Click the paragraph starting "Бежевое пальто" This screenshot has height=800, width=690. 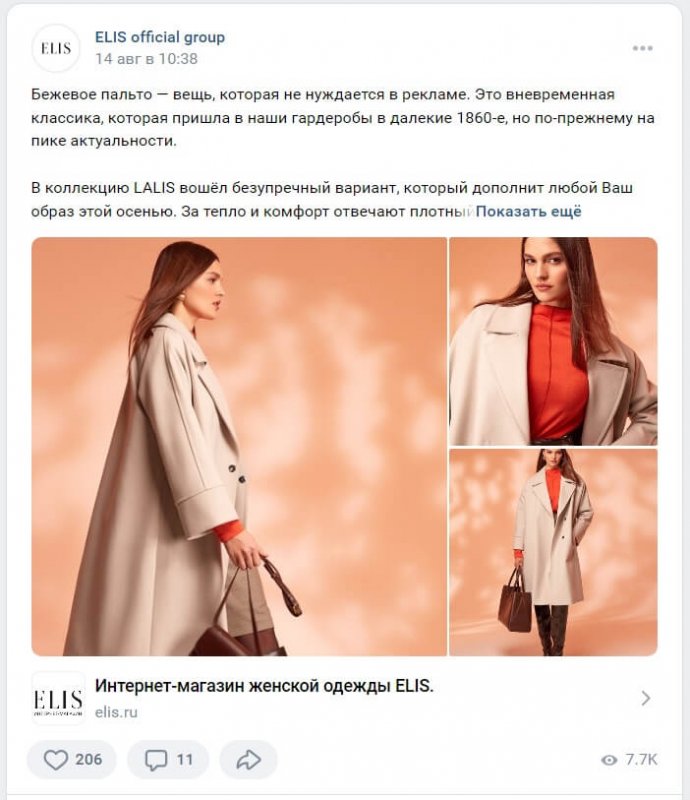point(342,118)
